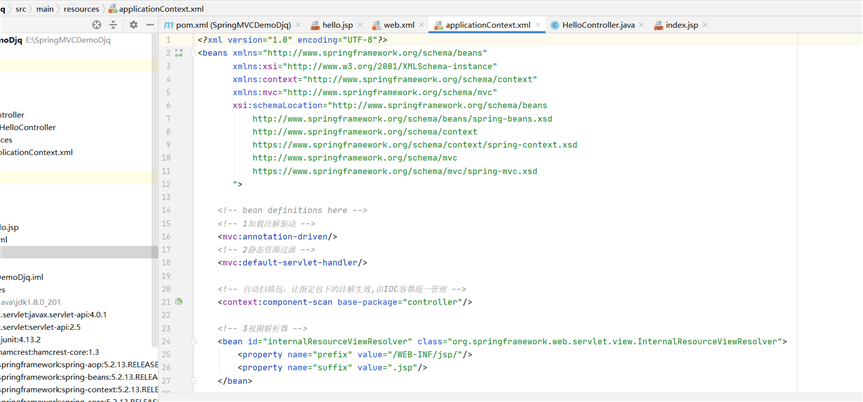Select the spring-context:5.2.13 library entry
This screenshot has height=402, width=863.
pos(79,389)
